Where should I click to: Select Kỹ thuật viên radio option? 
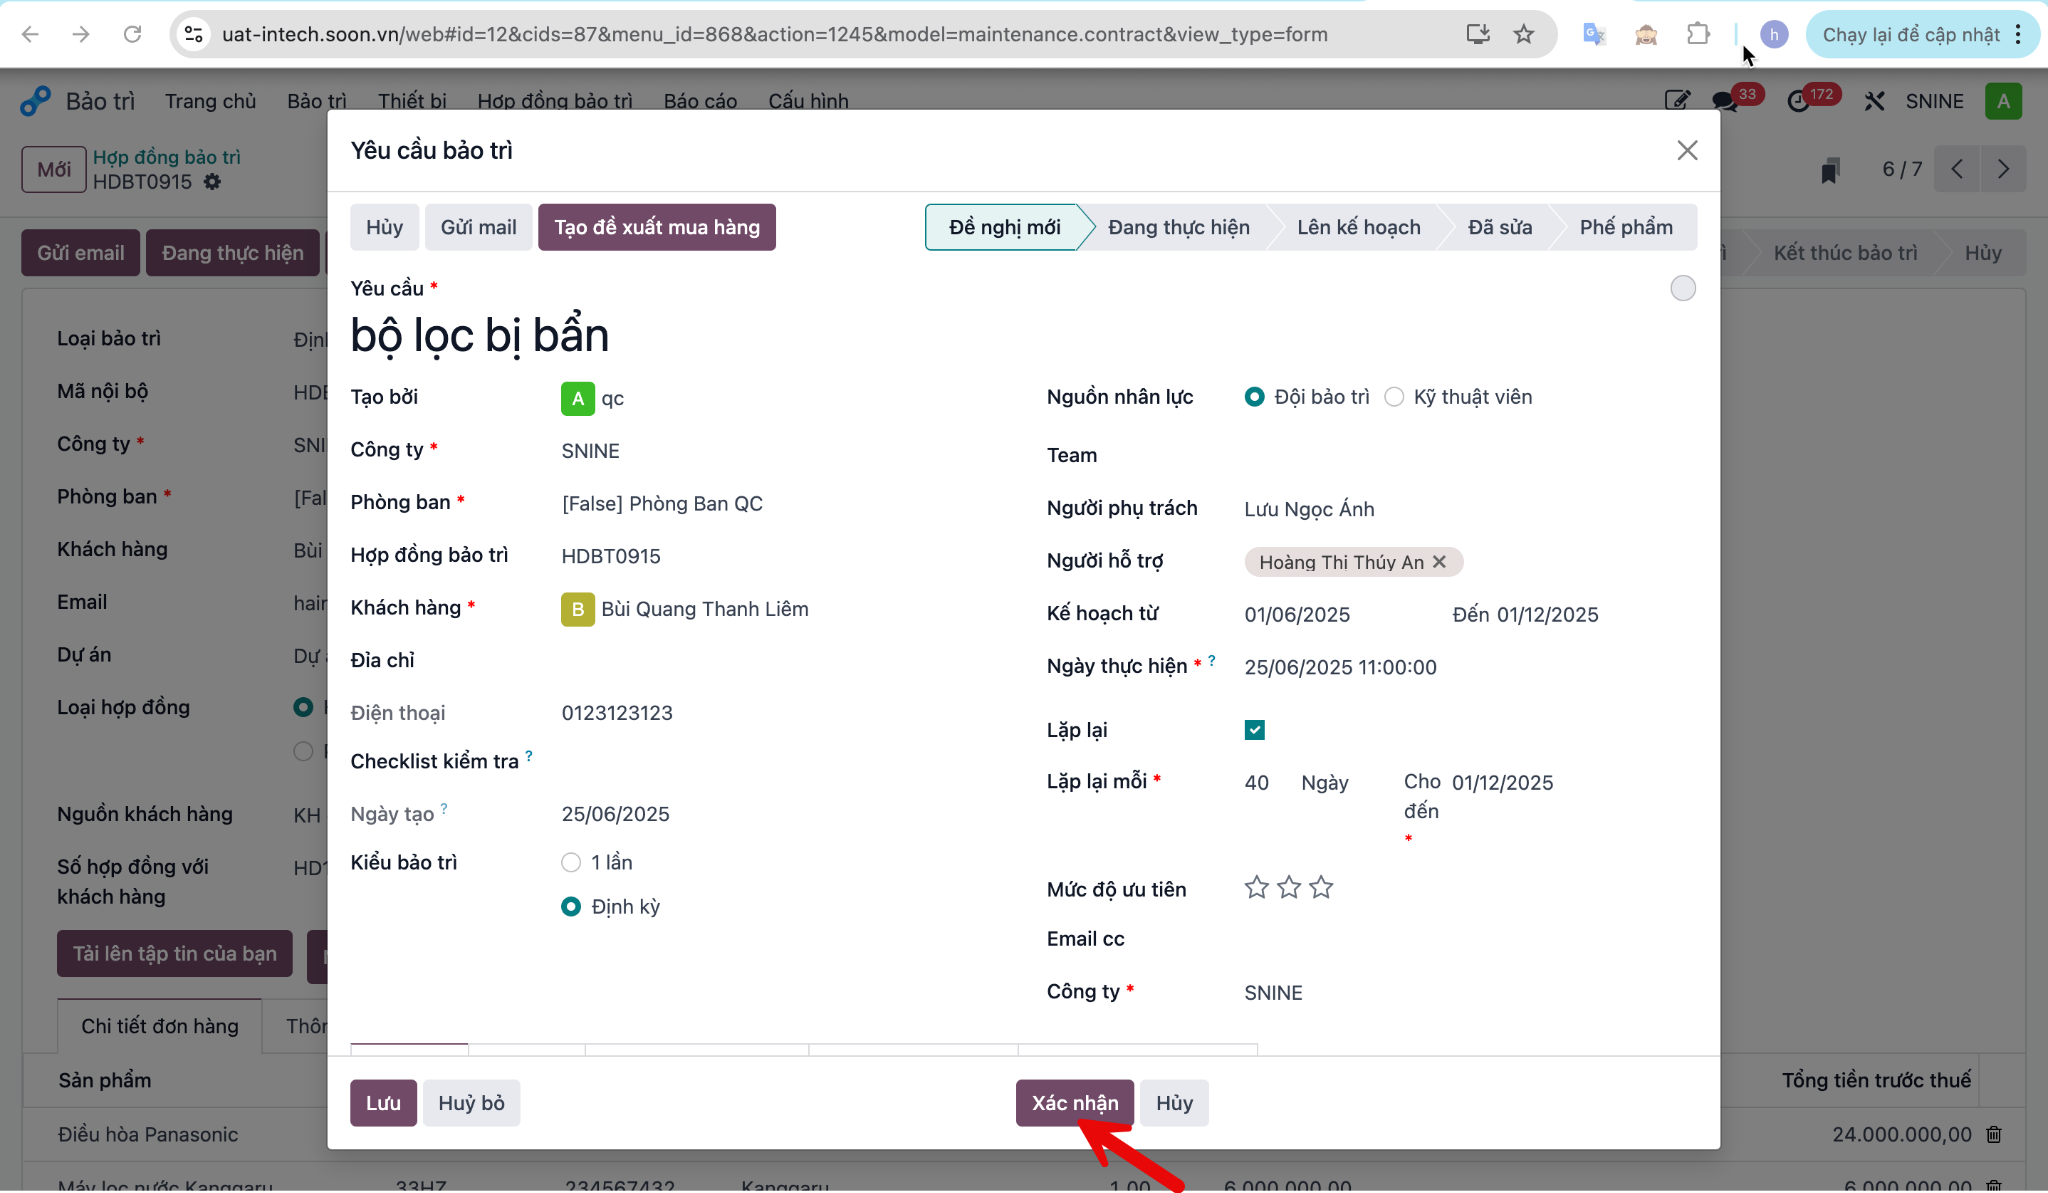[x=1394, y=397]
